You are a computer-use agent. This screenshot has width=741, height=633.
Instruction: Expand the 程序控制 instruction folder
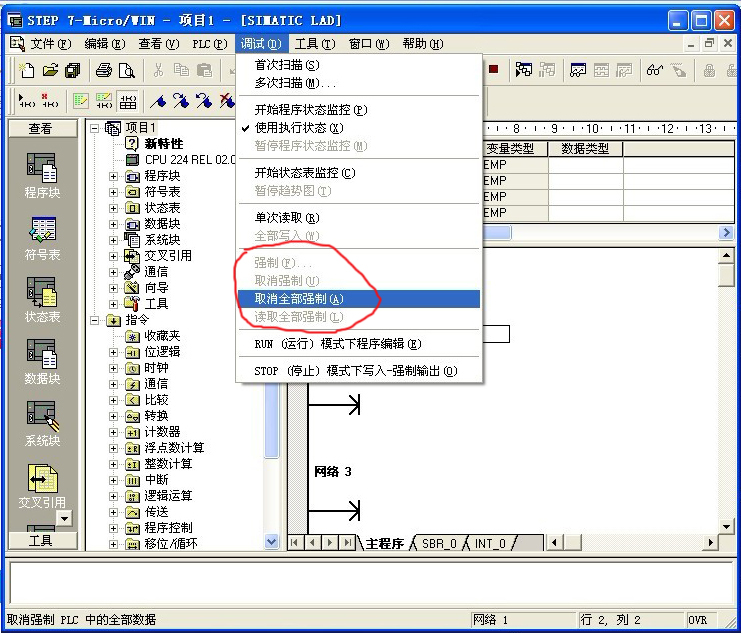[x=113, y=528]
